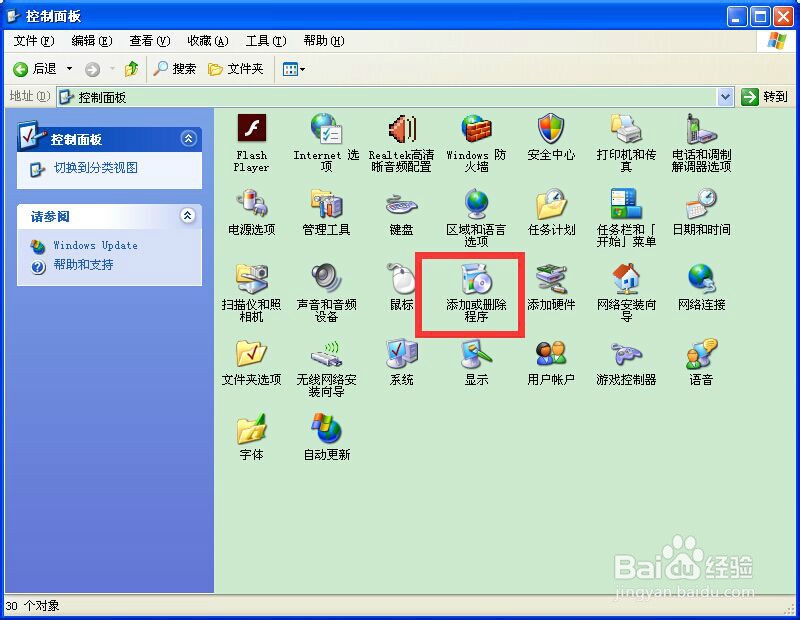
Task: Click inside the 地址 address bar
Action: coord(300,96)
